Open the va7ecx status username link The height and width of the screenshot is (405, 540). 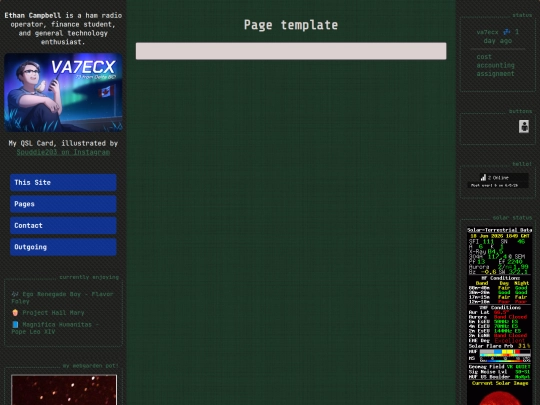tap(487, 32)
